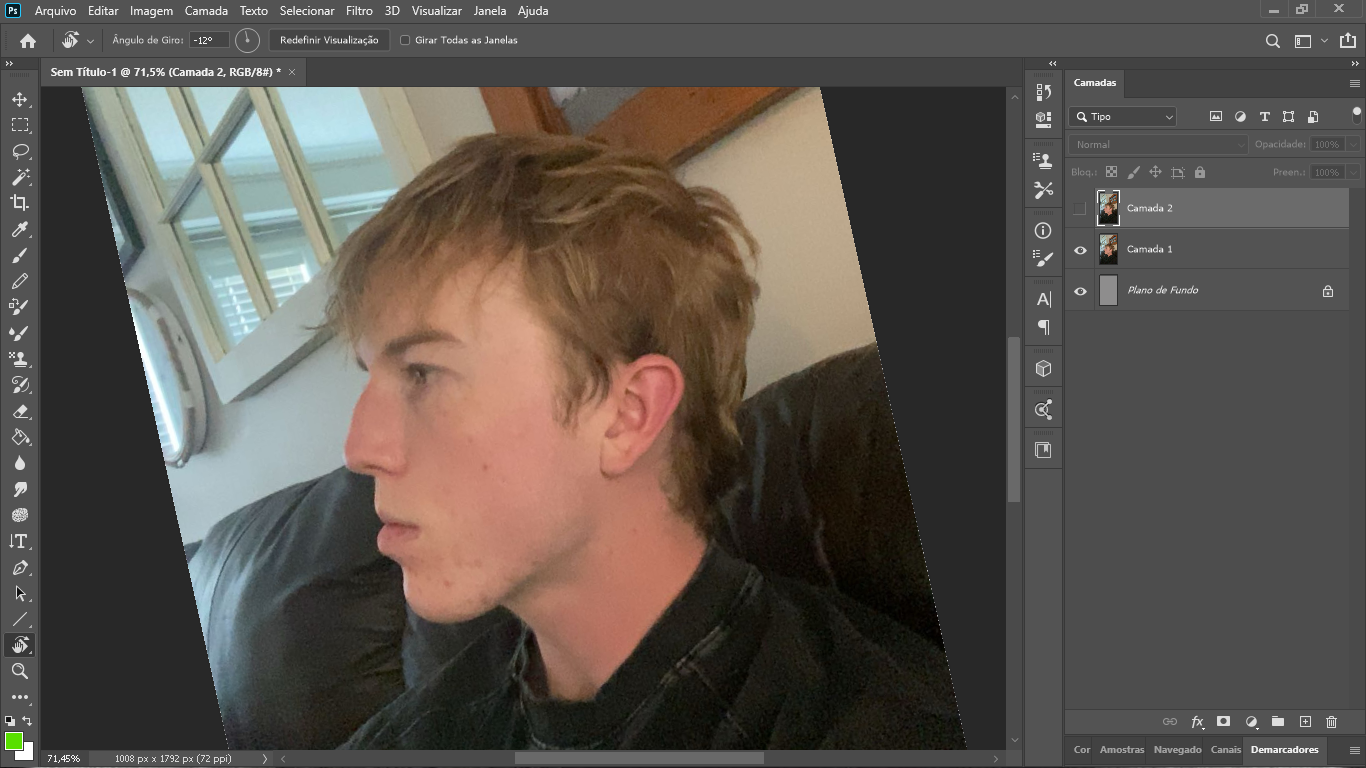Delete layer with the trash icon
1366x768 pixels.
[1331, 722]
